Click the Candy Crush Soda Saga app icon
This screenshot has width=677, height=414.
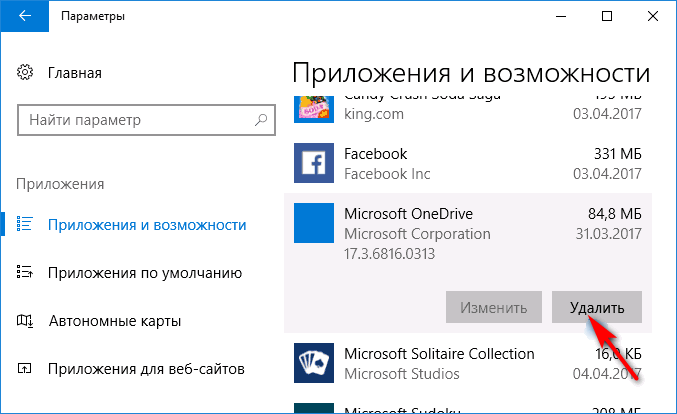pos(314,109)
